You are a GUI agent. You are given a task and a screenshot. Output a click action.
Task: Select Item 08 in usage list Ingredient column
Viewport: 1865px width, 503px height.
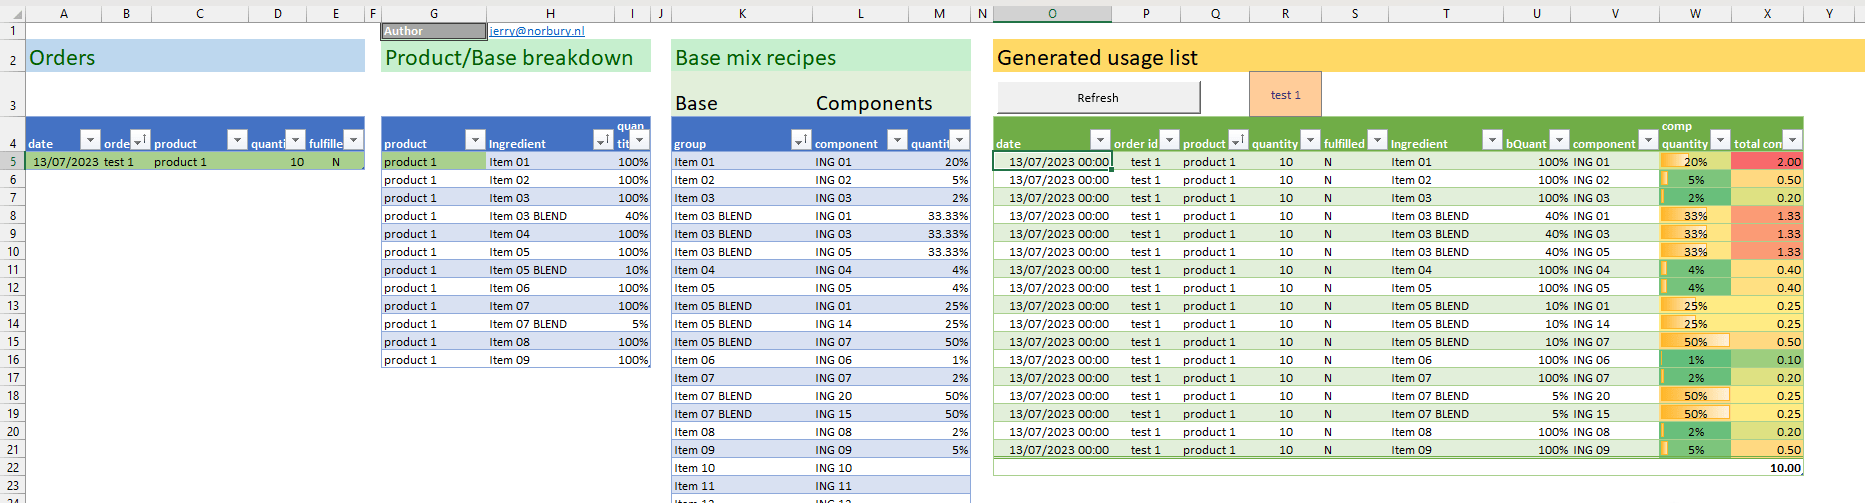coord(1446,431)
